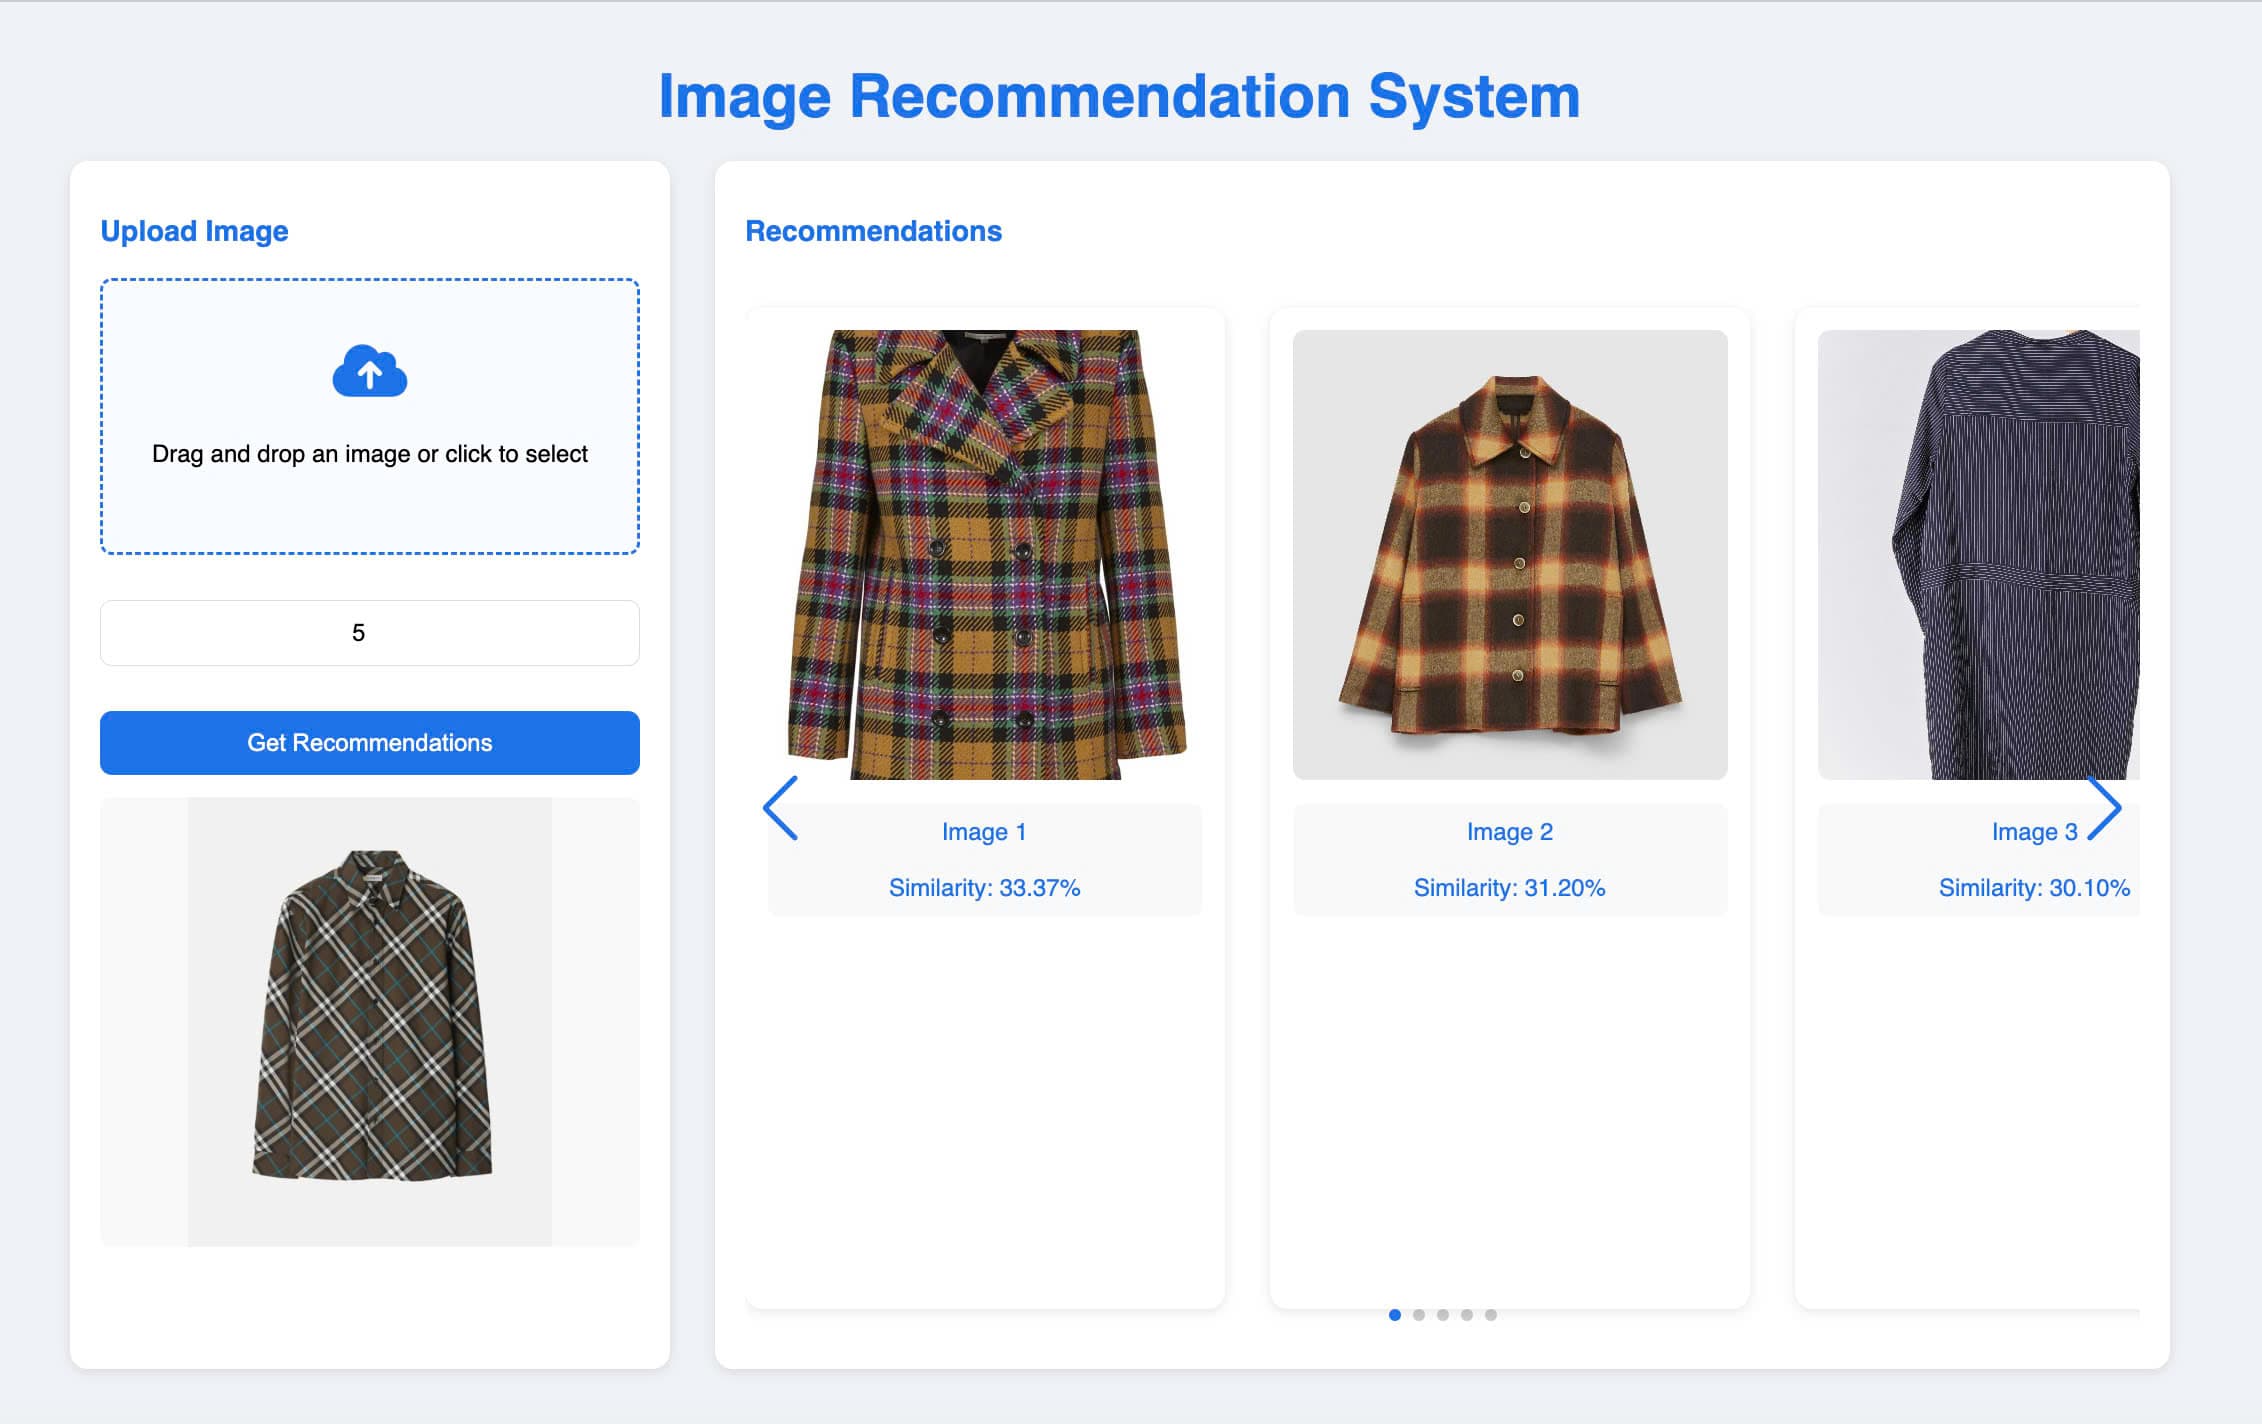Click the Recommendations heading
The image size is (2262, 1424).
pos(872,230)
